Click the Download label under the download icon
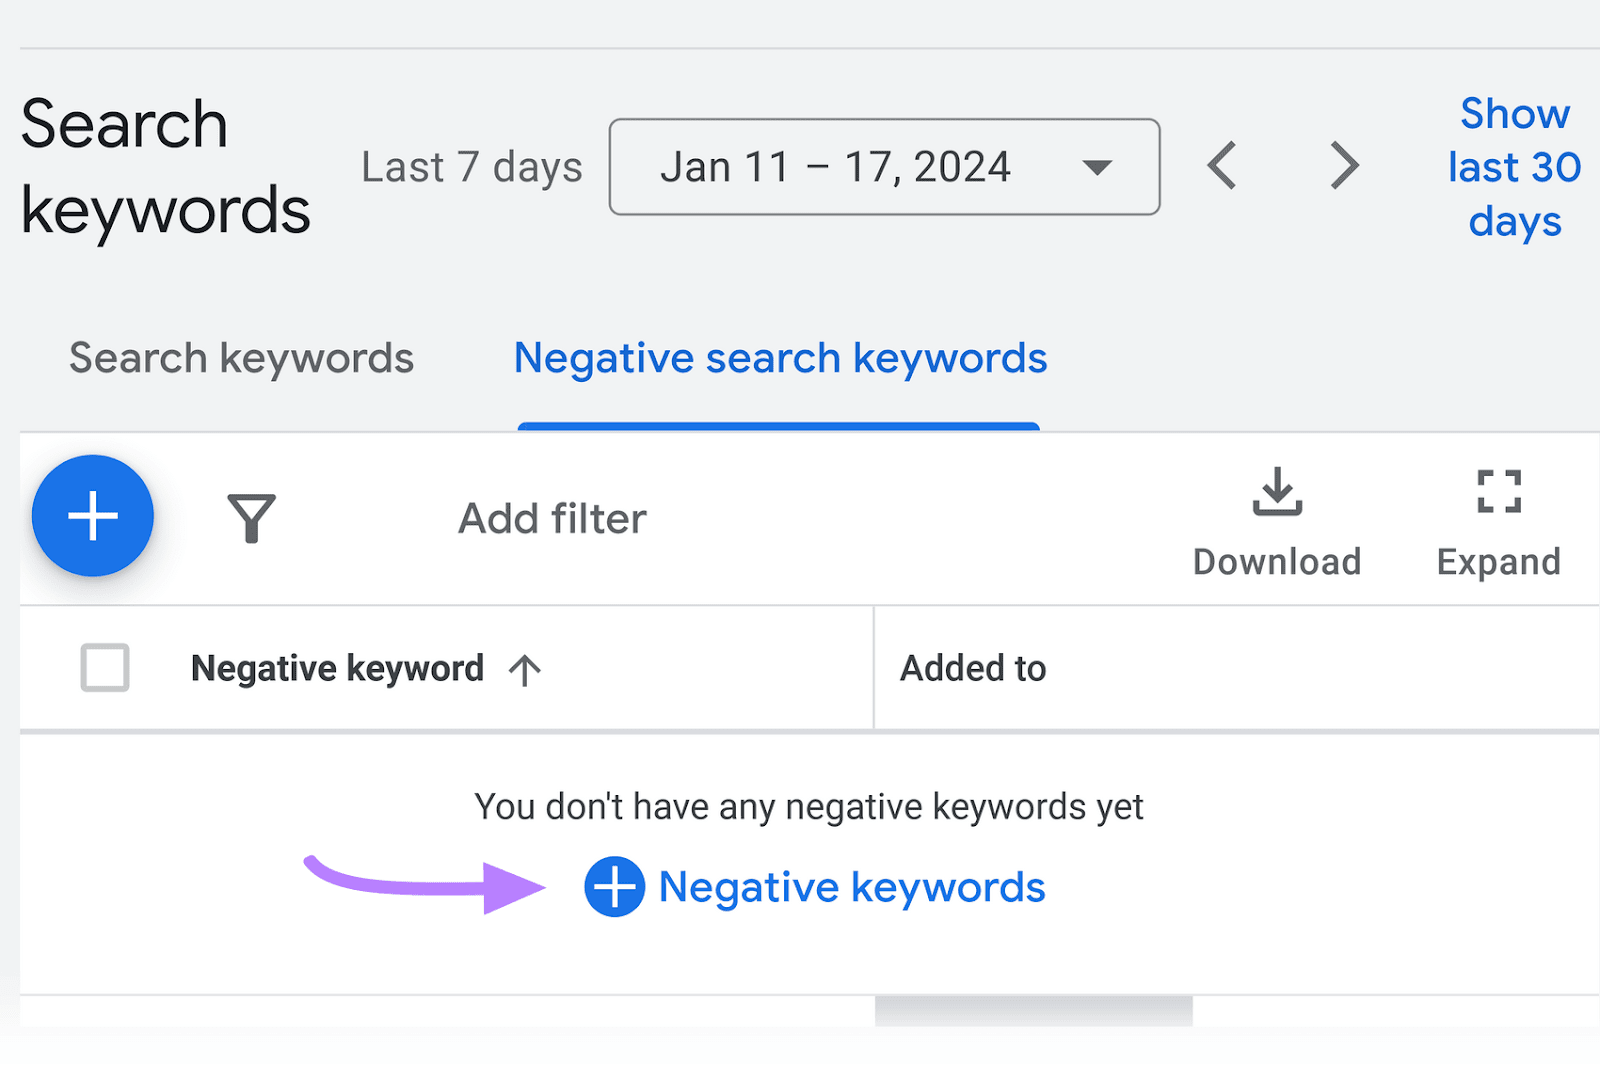This screenshot has height=1065, width=1600. pos(1276,561)
